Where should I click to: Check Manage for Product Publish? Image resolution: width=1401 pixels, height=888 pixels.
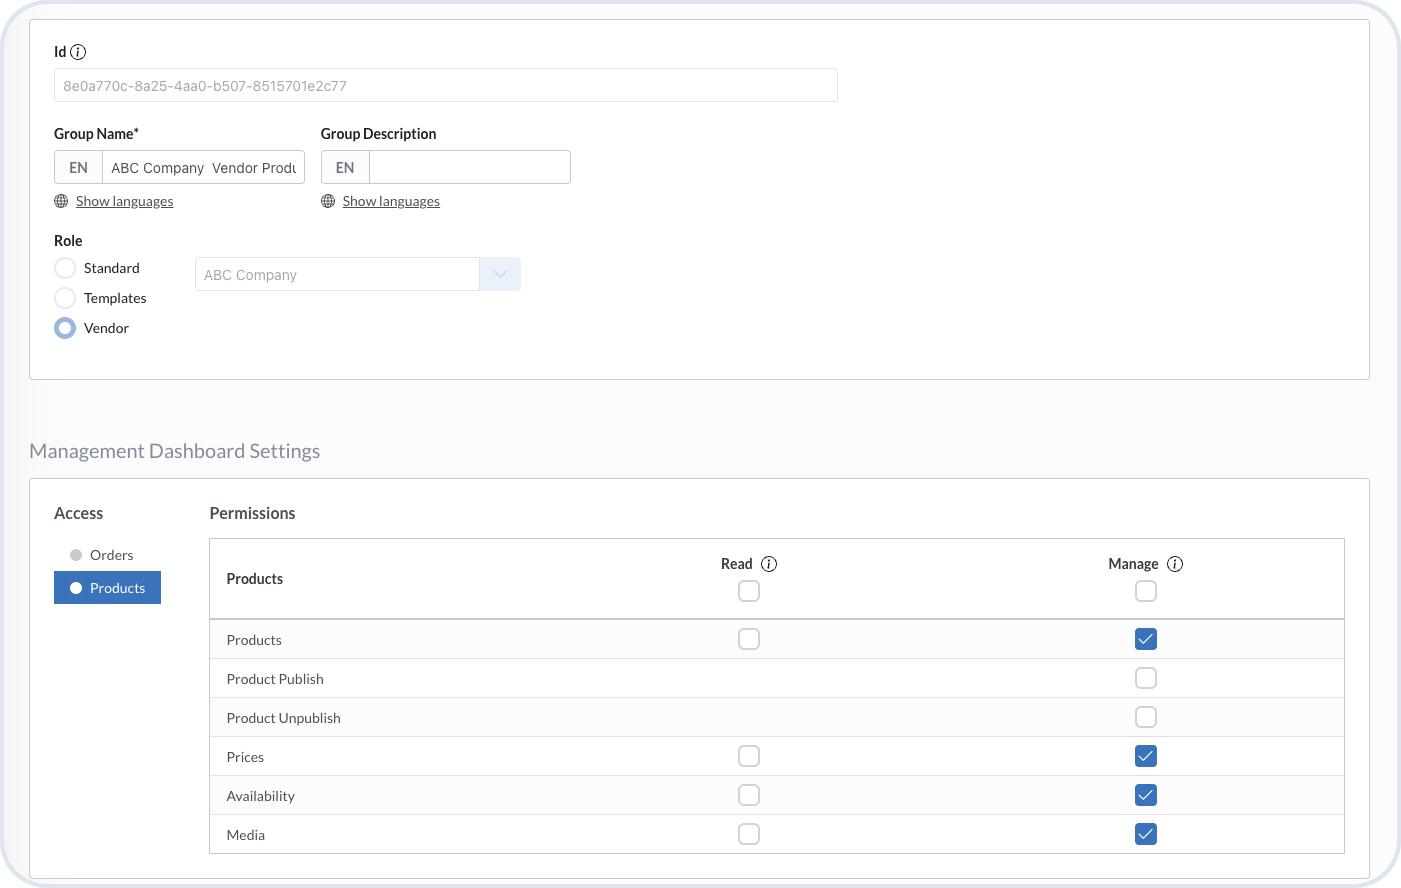tap(1146, 678)
